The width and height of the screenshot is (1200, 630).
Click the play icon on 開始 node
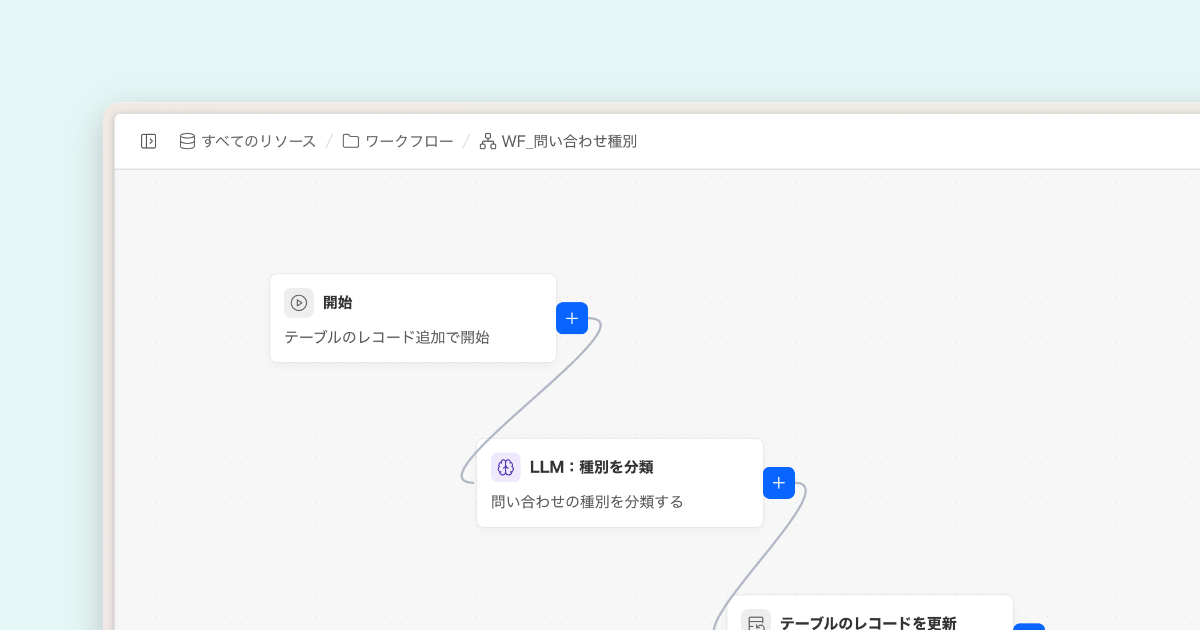click(299, 303)
